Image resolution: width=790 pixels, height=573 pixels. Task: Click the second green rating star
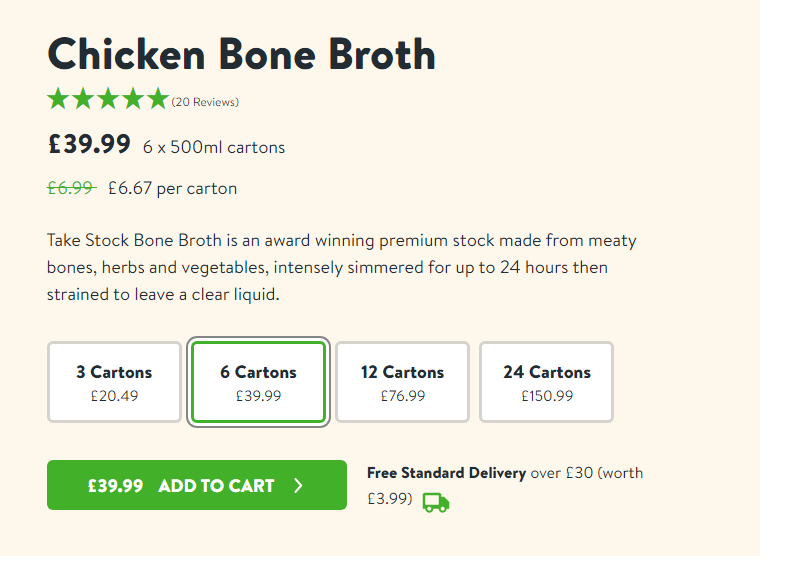point(83,99)
